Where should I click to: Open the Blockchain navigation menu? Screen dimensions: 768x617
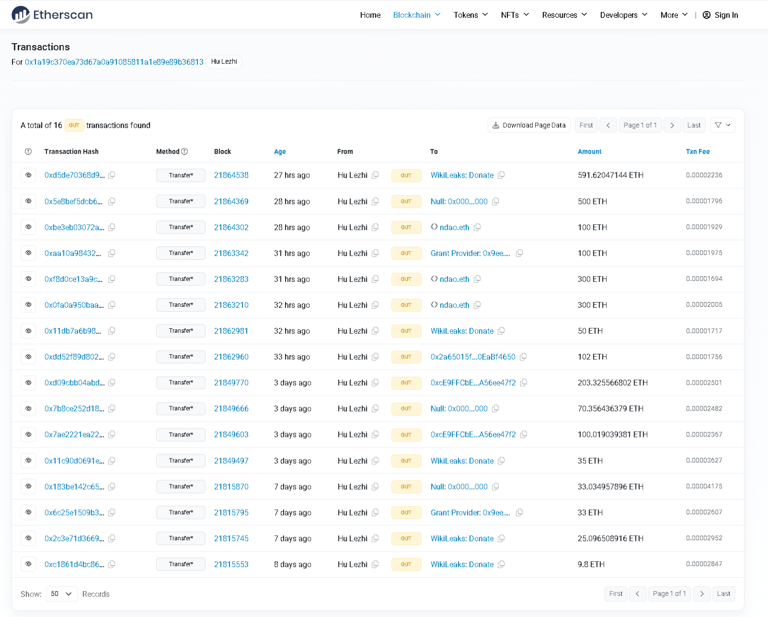pos(416,15)
